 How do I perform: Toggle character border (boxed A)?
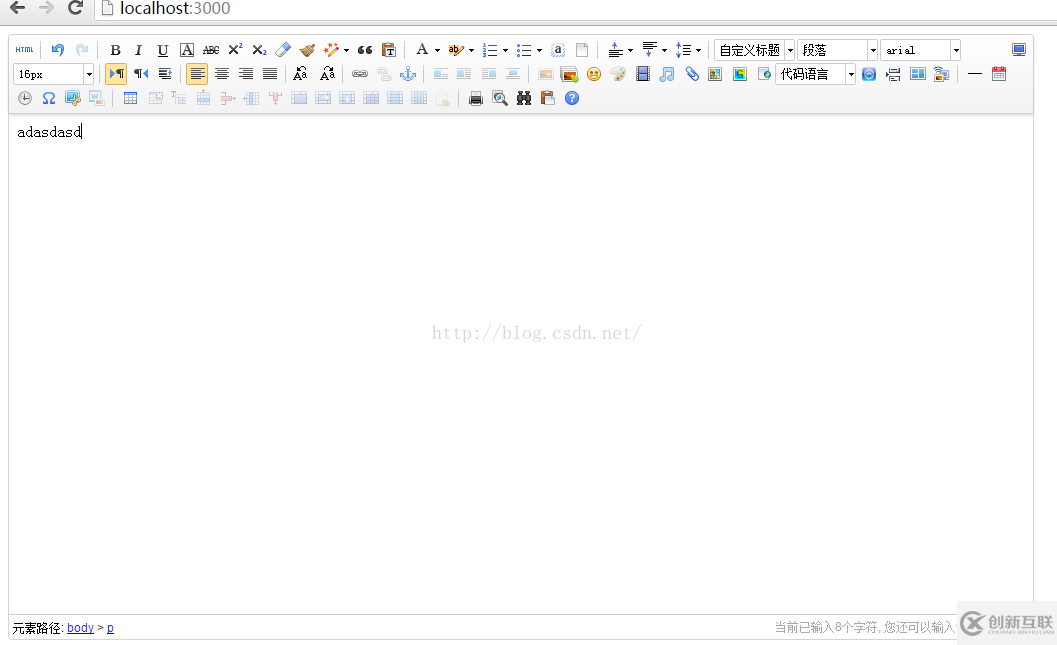coord(187,50)
